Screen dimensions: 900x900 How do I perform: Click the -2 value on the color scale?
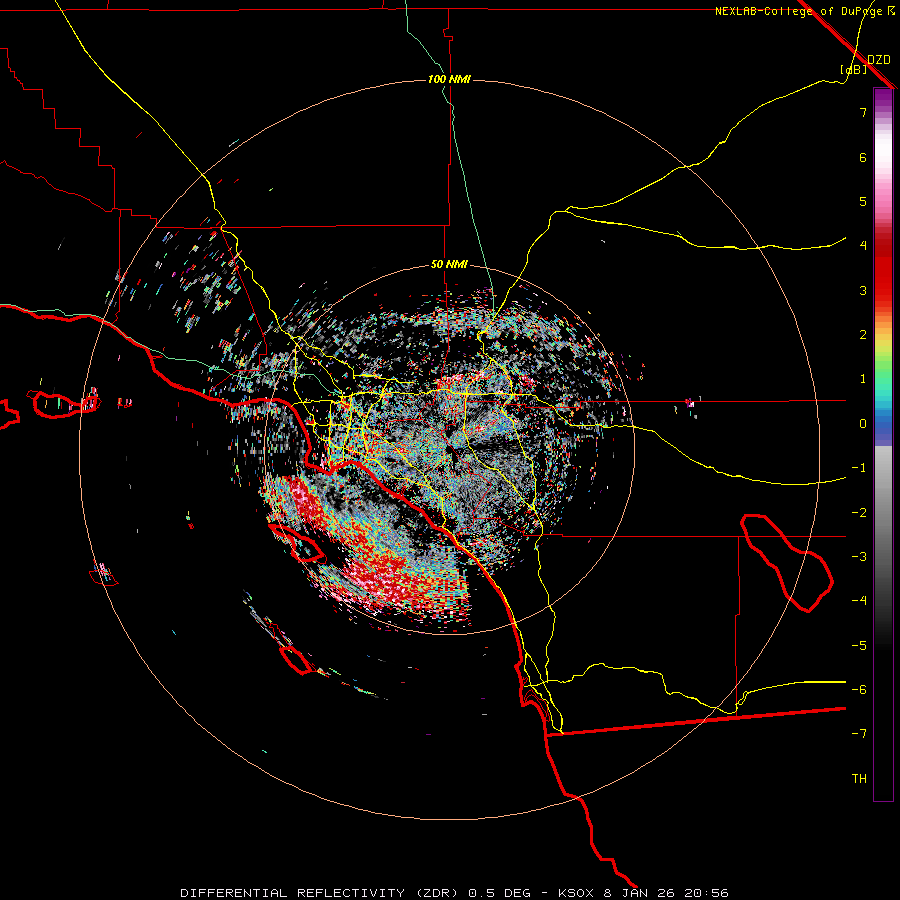(859, 513)
